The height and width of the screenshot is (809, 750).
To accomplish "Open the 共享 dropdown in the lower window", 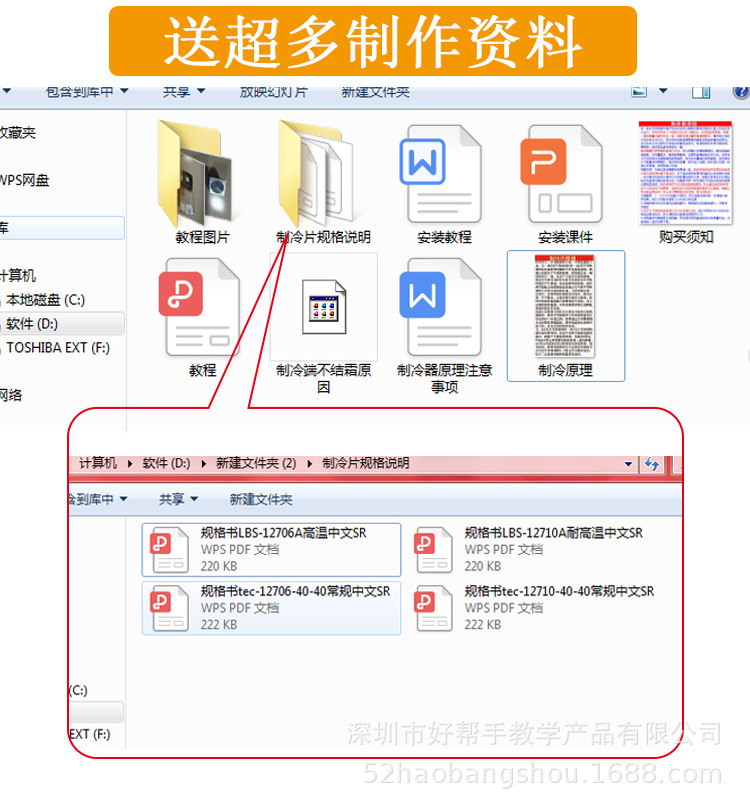I will point(178,499).
